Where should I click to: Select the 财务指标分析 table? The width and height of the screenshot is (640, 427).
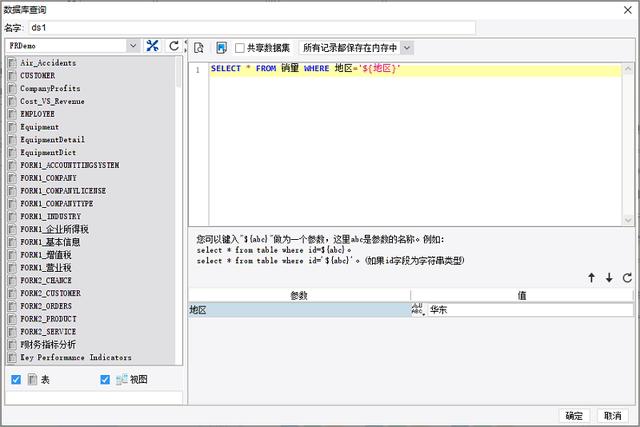click(48, 345)
